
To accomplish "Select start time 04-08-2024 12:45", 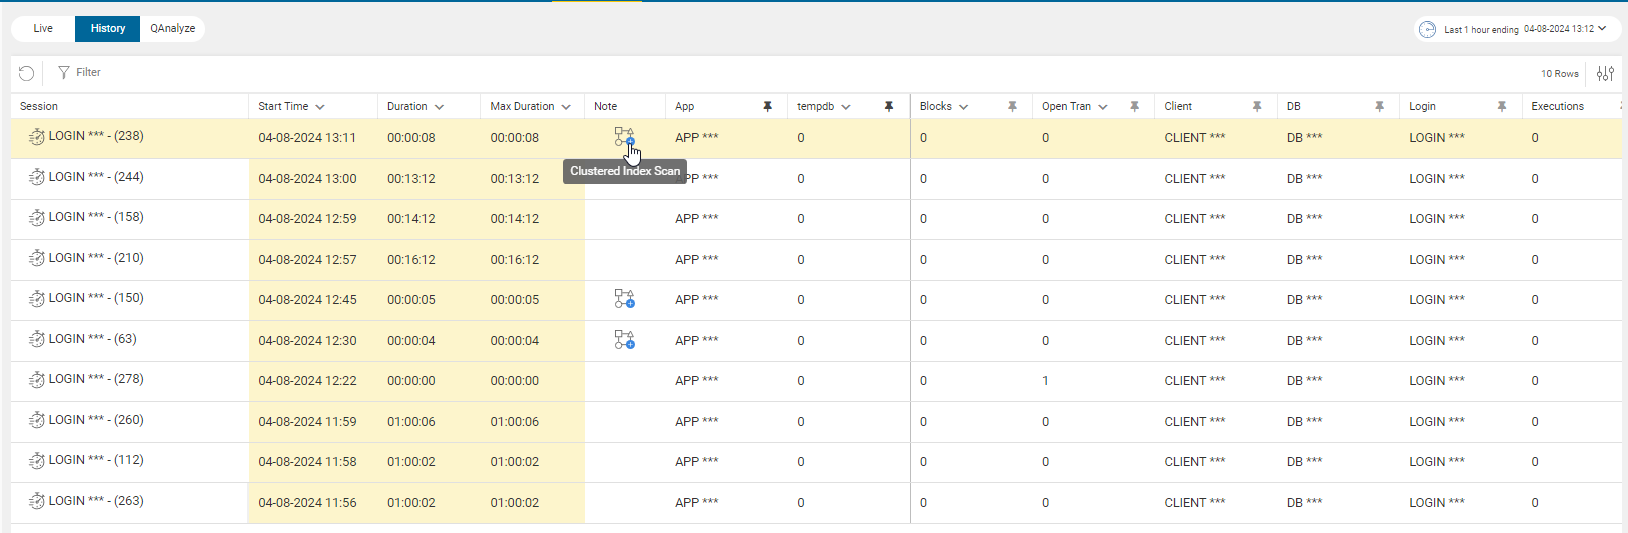I will tap(307, 300).
